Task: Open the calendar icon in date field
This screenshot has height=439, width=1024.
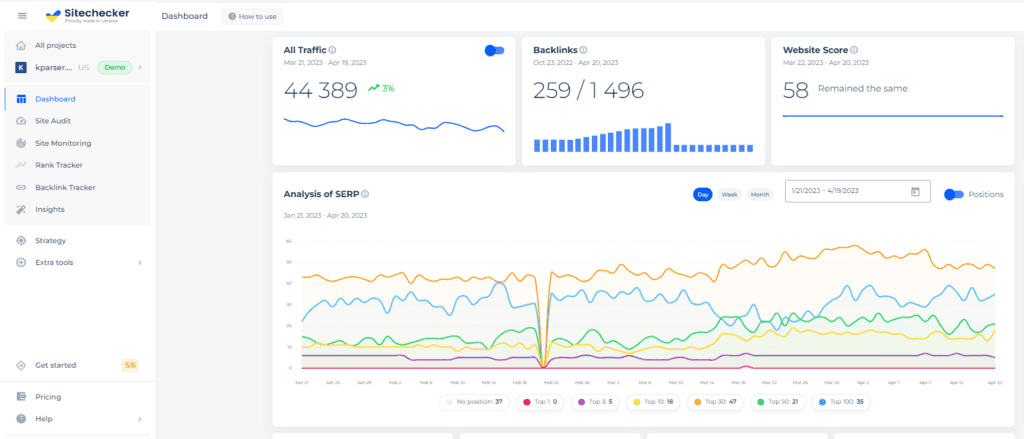Action: point(915,191)
